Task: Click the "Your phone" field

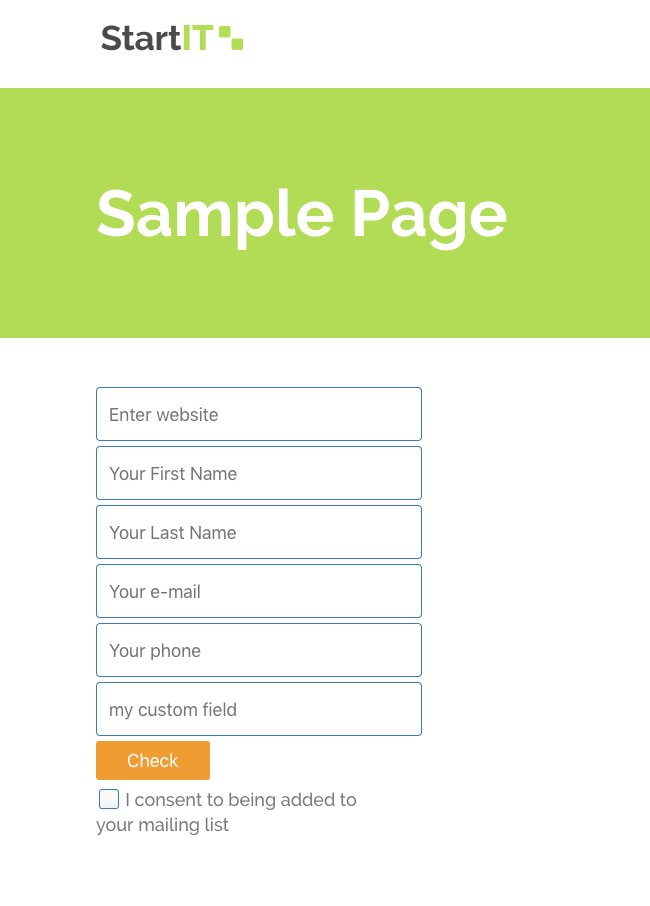Action: [x=258, y=650]
